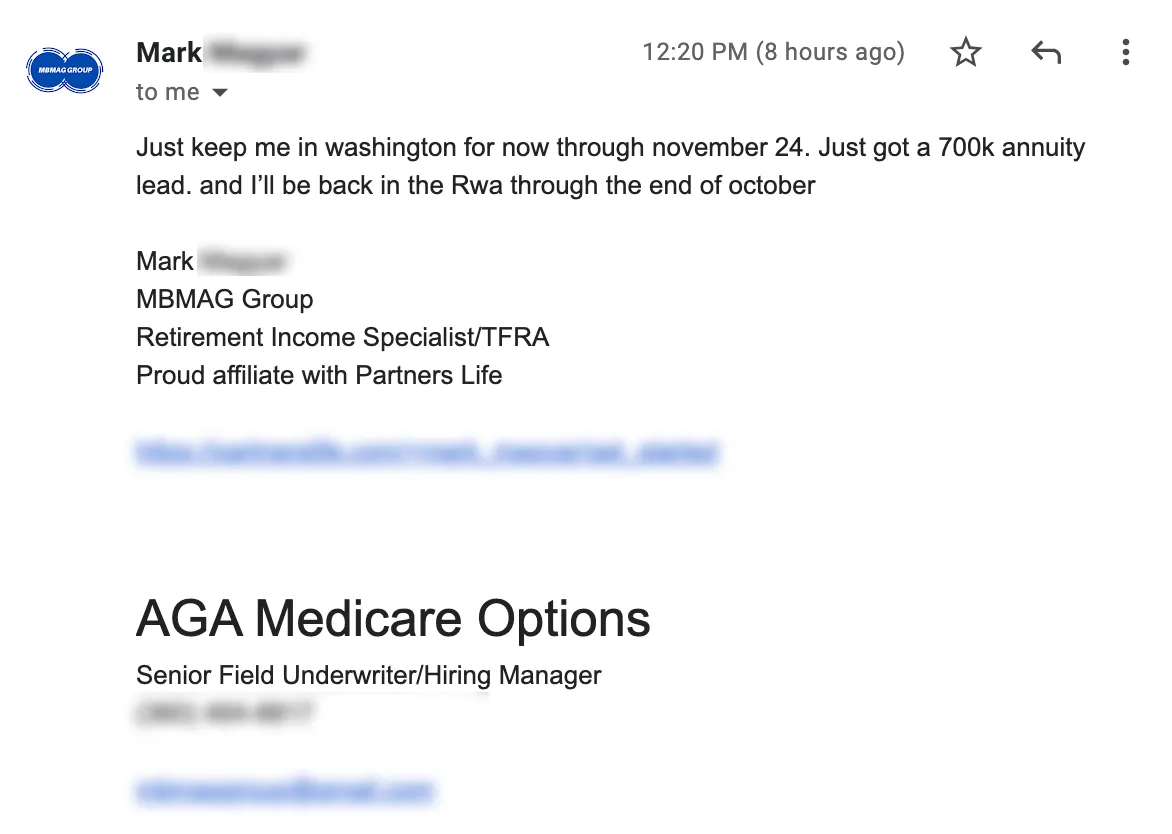This screenshot has width=1172, height=834.
Task: Click "Proud affiliate with Partners Life" text
Action: tap(319, 375)
